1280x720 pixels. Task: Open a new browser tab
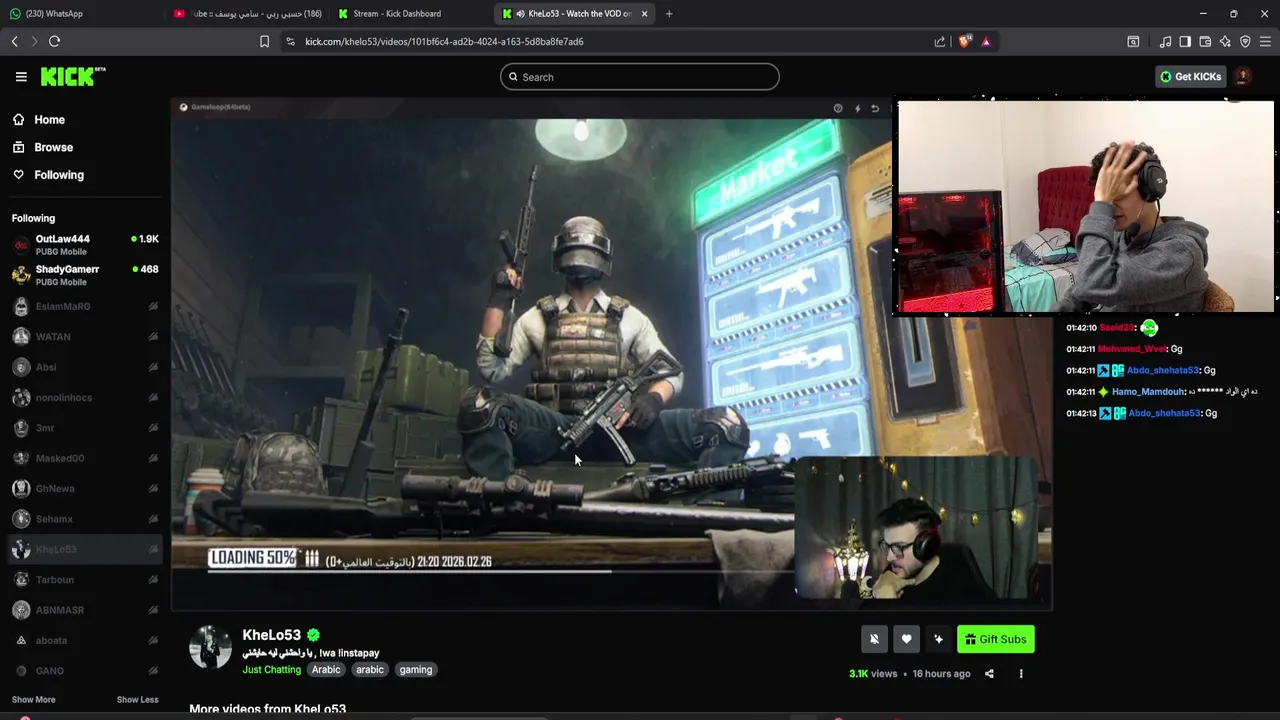pyautogui.click(x=669, y=14)
